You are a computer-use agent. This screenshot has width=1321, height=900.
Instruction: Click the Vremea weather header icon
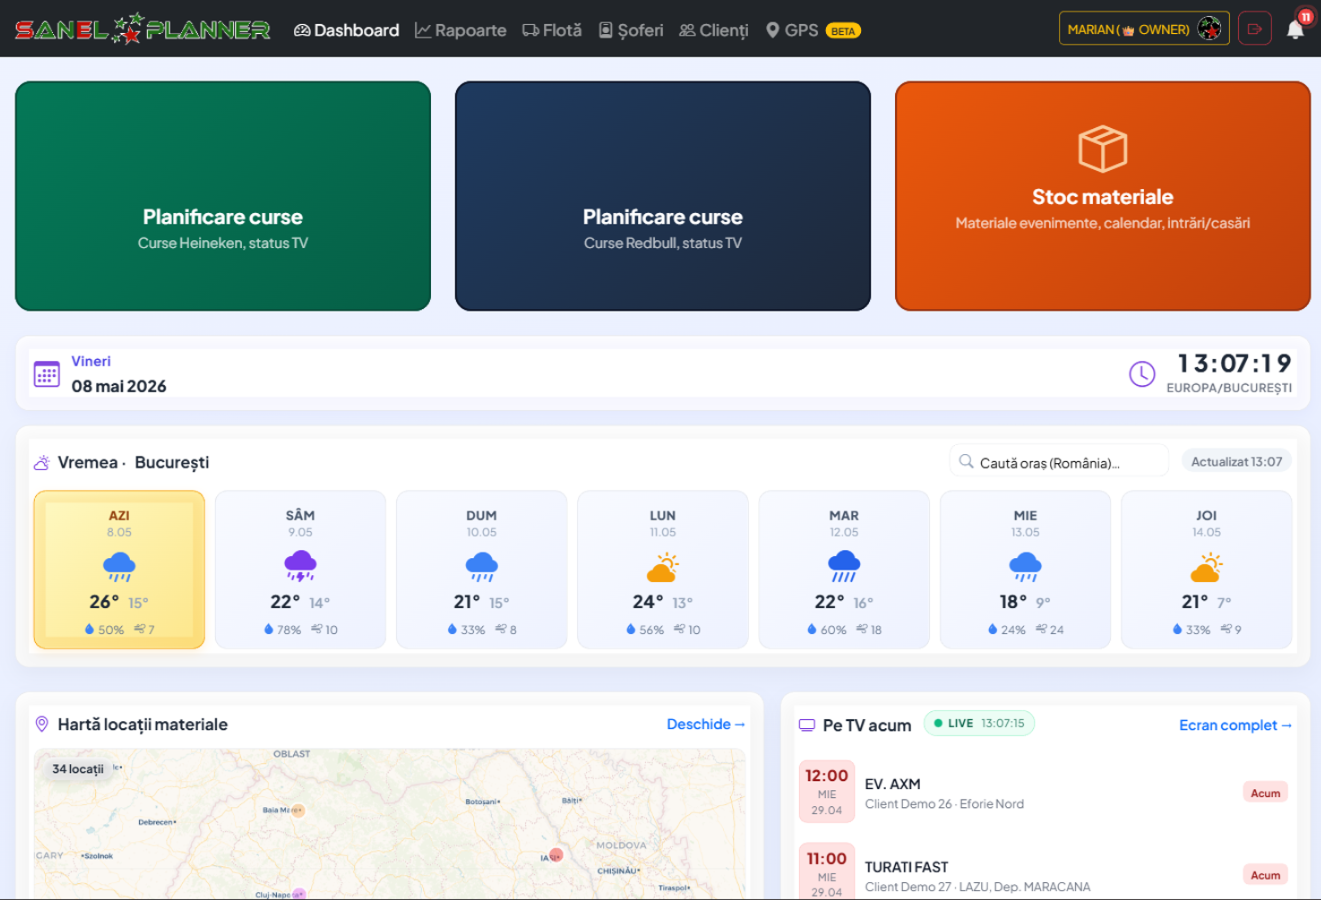point(42,463)
